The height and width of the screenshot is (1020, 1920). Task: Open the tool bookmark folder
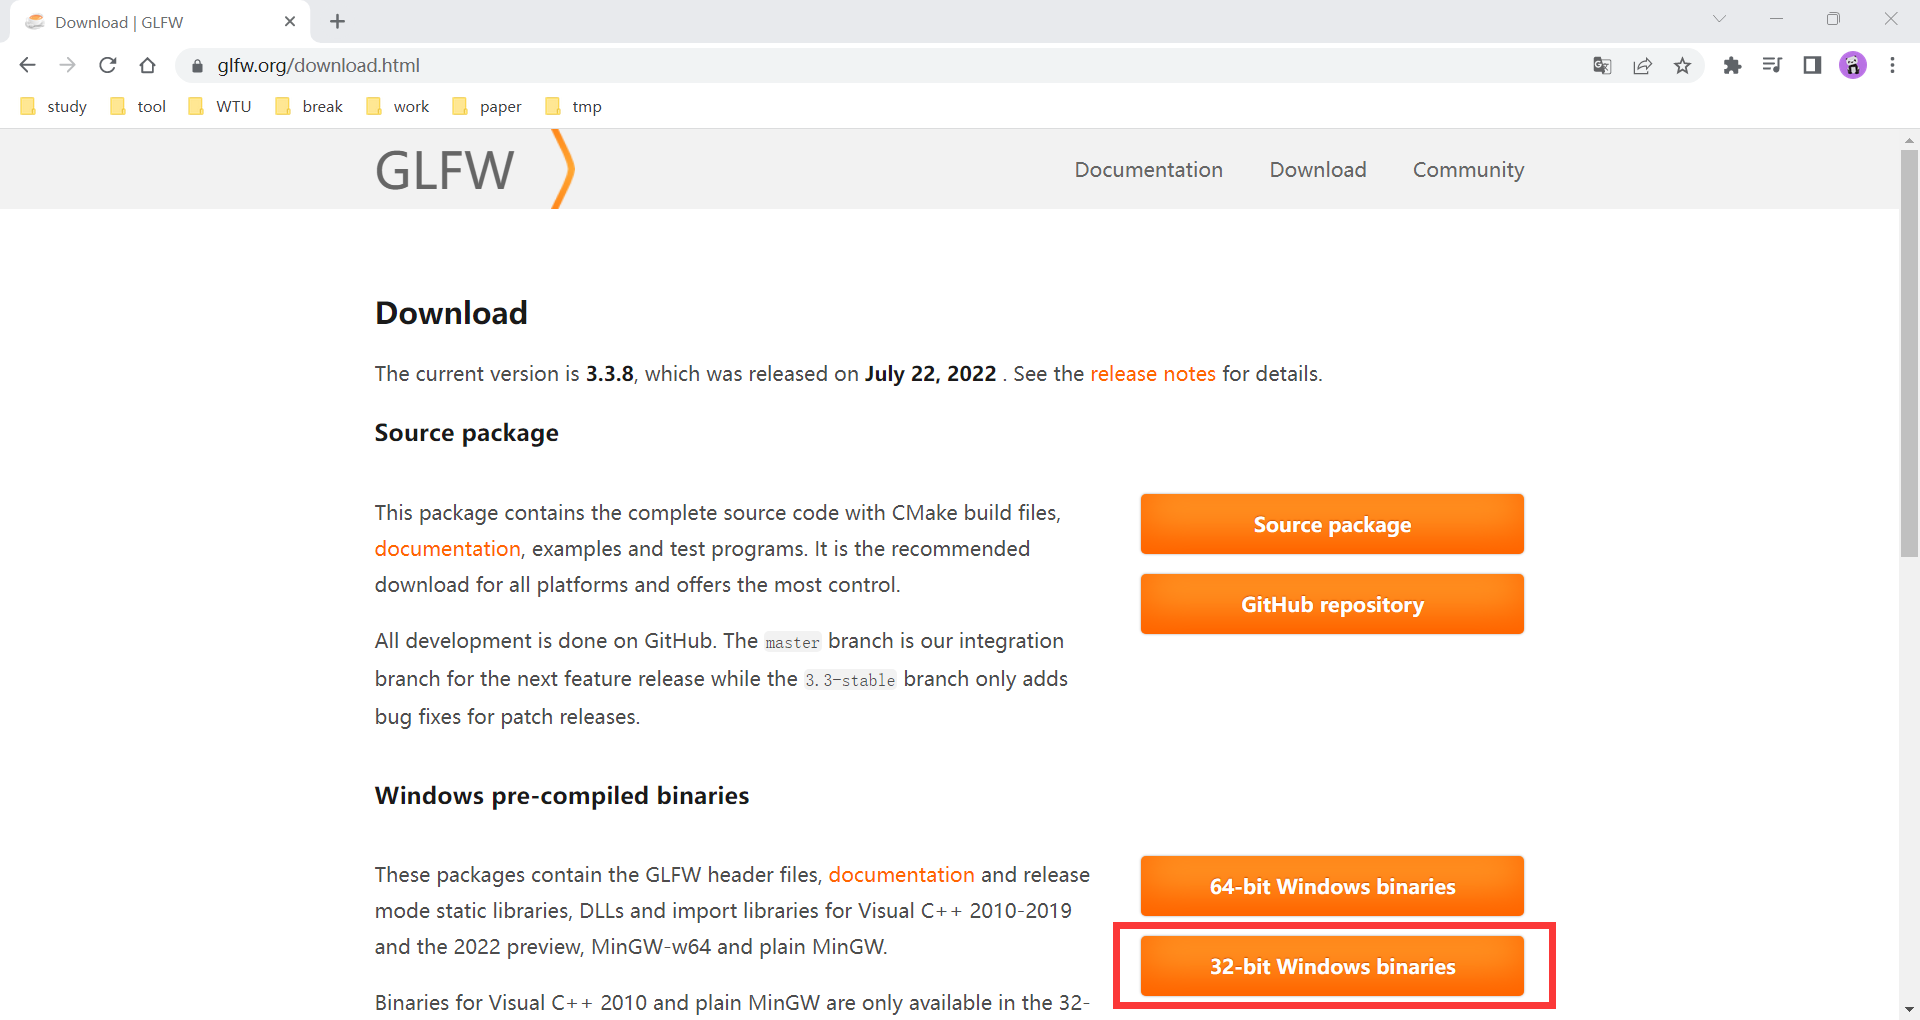[138, 106]
